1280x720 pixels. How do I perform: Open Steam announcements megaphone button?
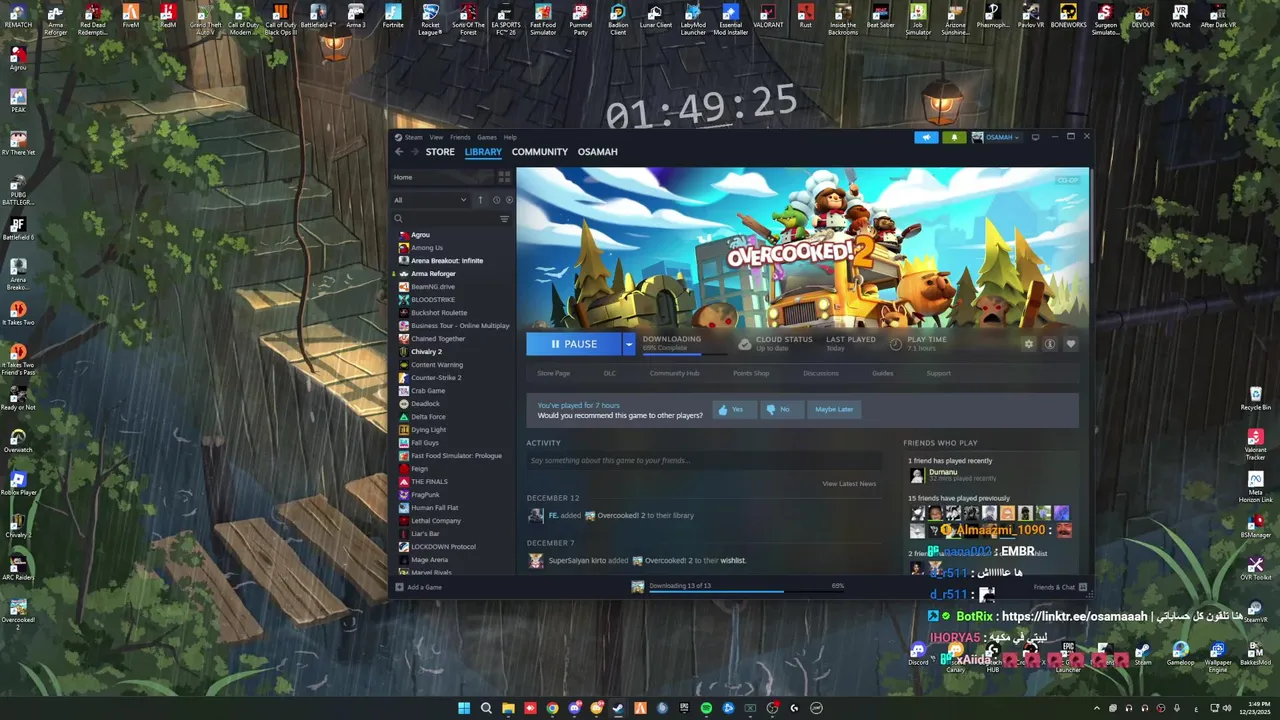click(x=926, y=137)
